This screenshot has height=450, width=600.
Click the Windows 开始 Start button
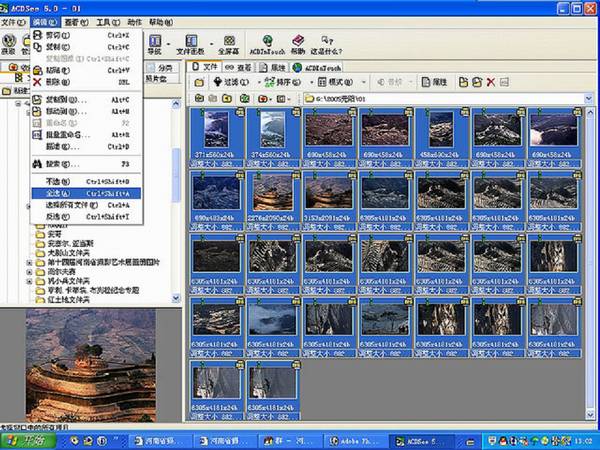click(28, 441)
